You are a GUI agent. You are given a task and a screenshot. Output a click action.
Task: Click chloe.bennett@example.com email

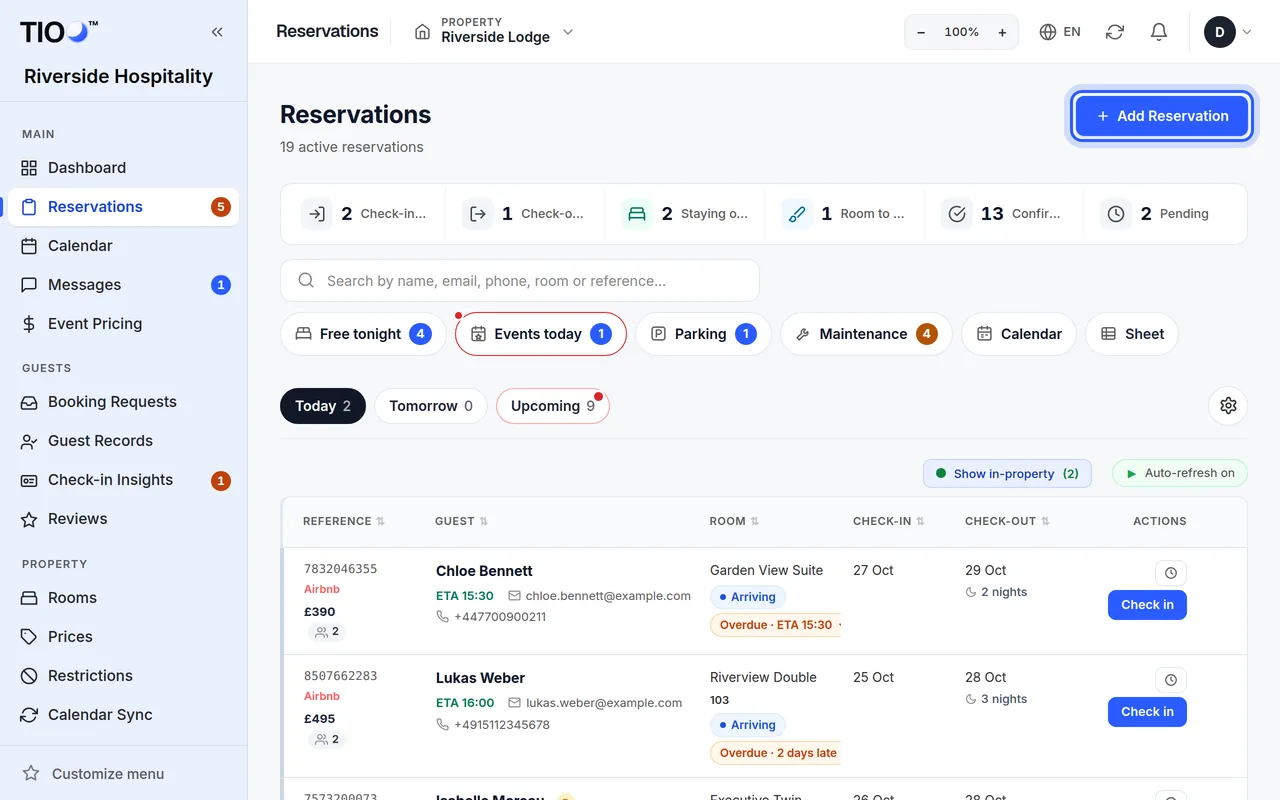point(608,596)
